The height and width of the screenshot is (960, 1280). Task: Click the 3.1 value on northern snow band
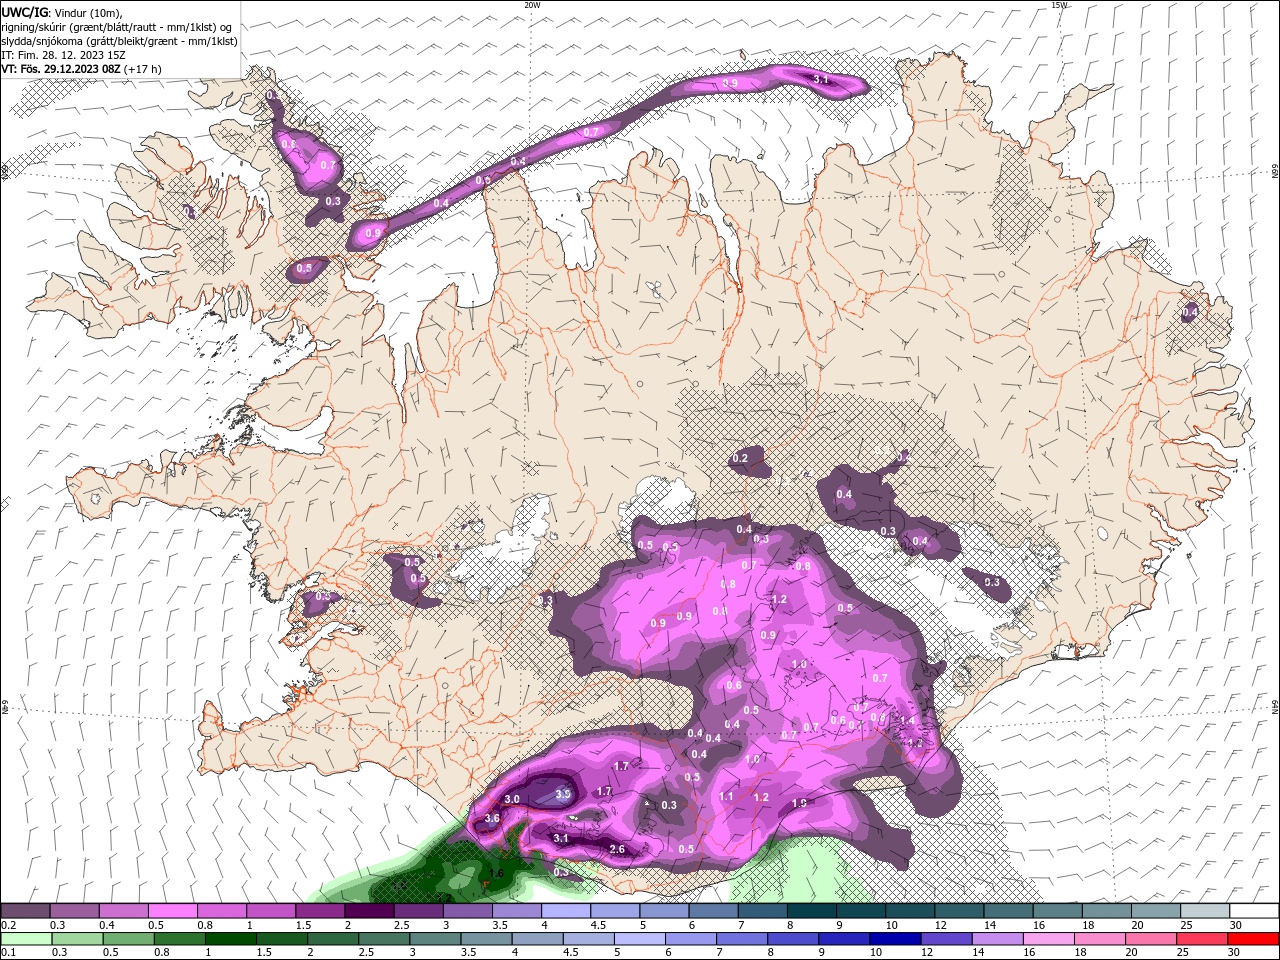coord(822,79)
